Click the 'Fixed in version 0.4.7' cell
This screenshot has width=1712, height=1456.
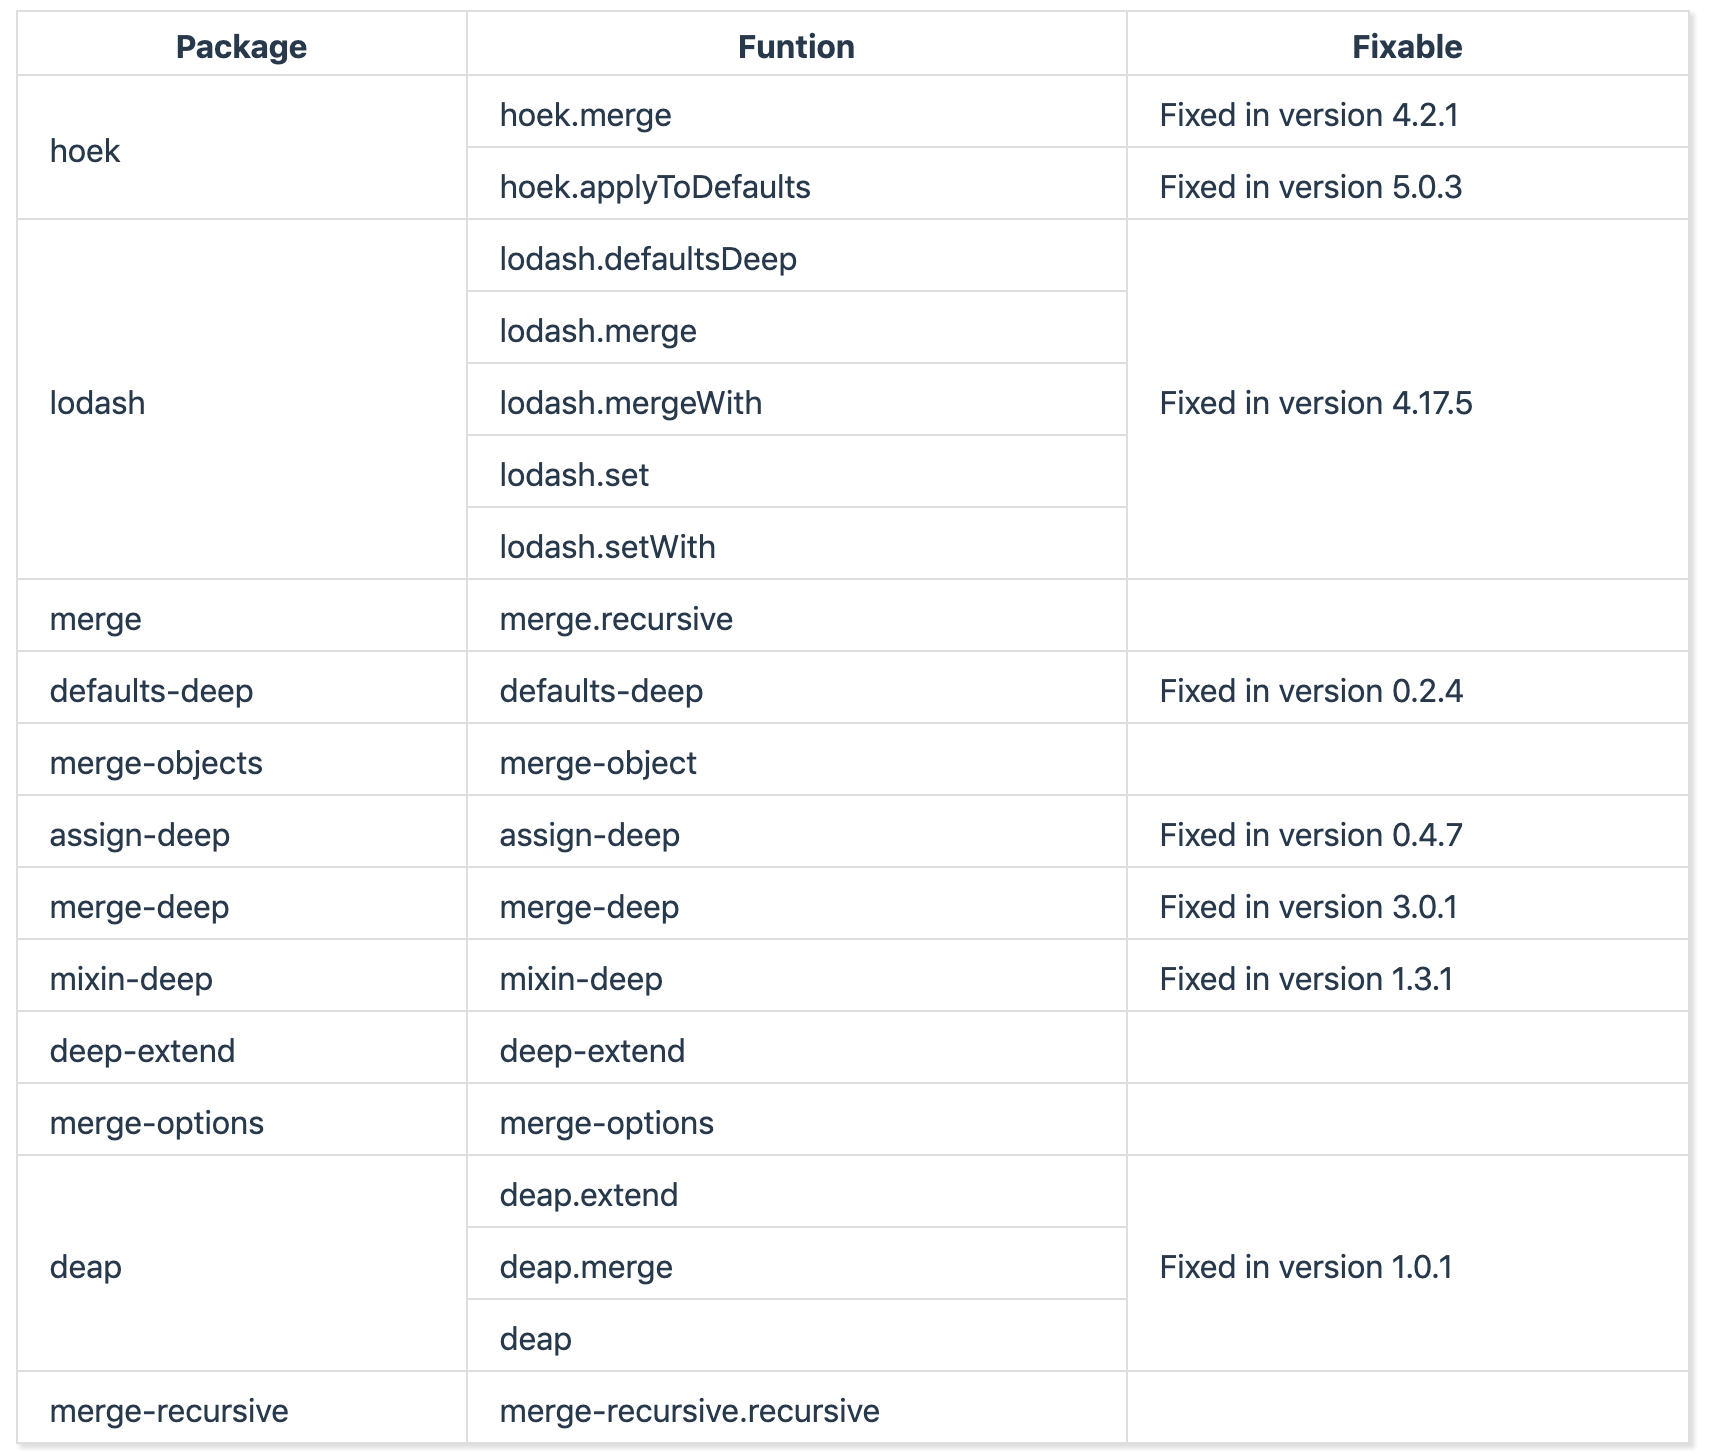(x=1310, y=835)
